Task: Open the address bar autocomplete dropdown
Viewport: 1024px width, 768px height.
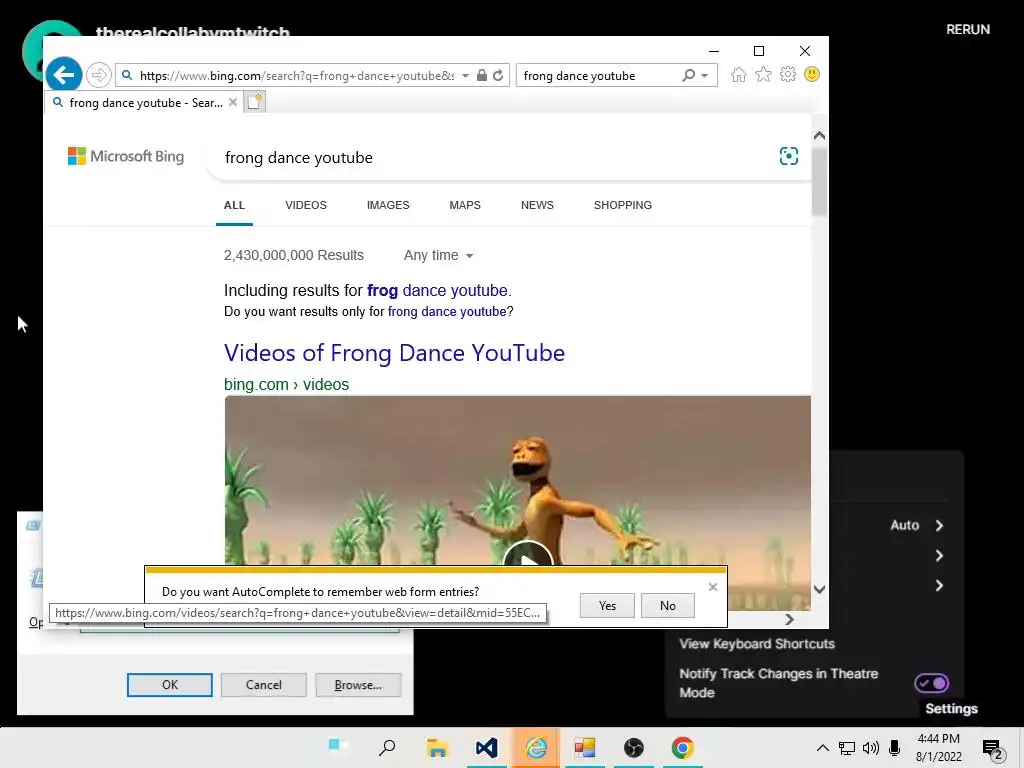Action: click(465, 76)
